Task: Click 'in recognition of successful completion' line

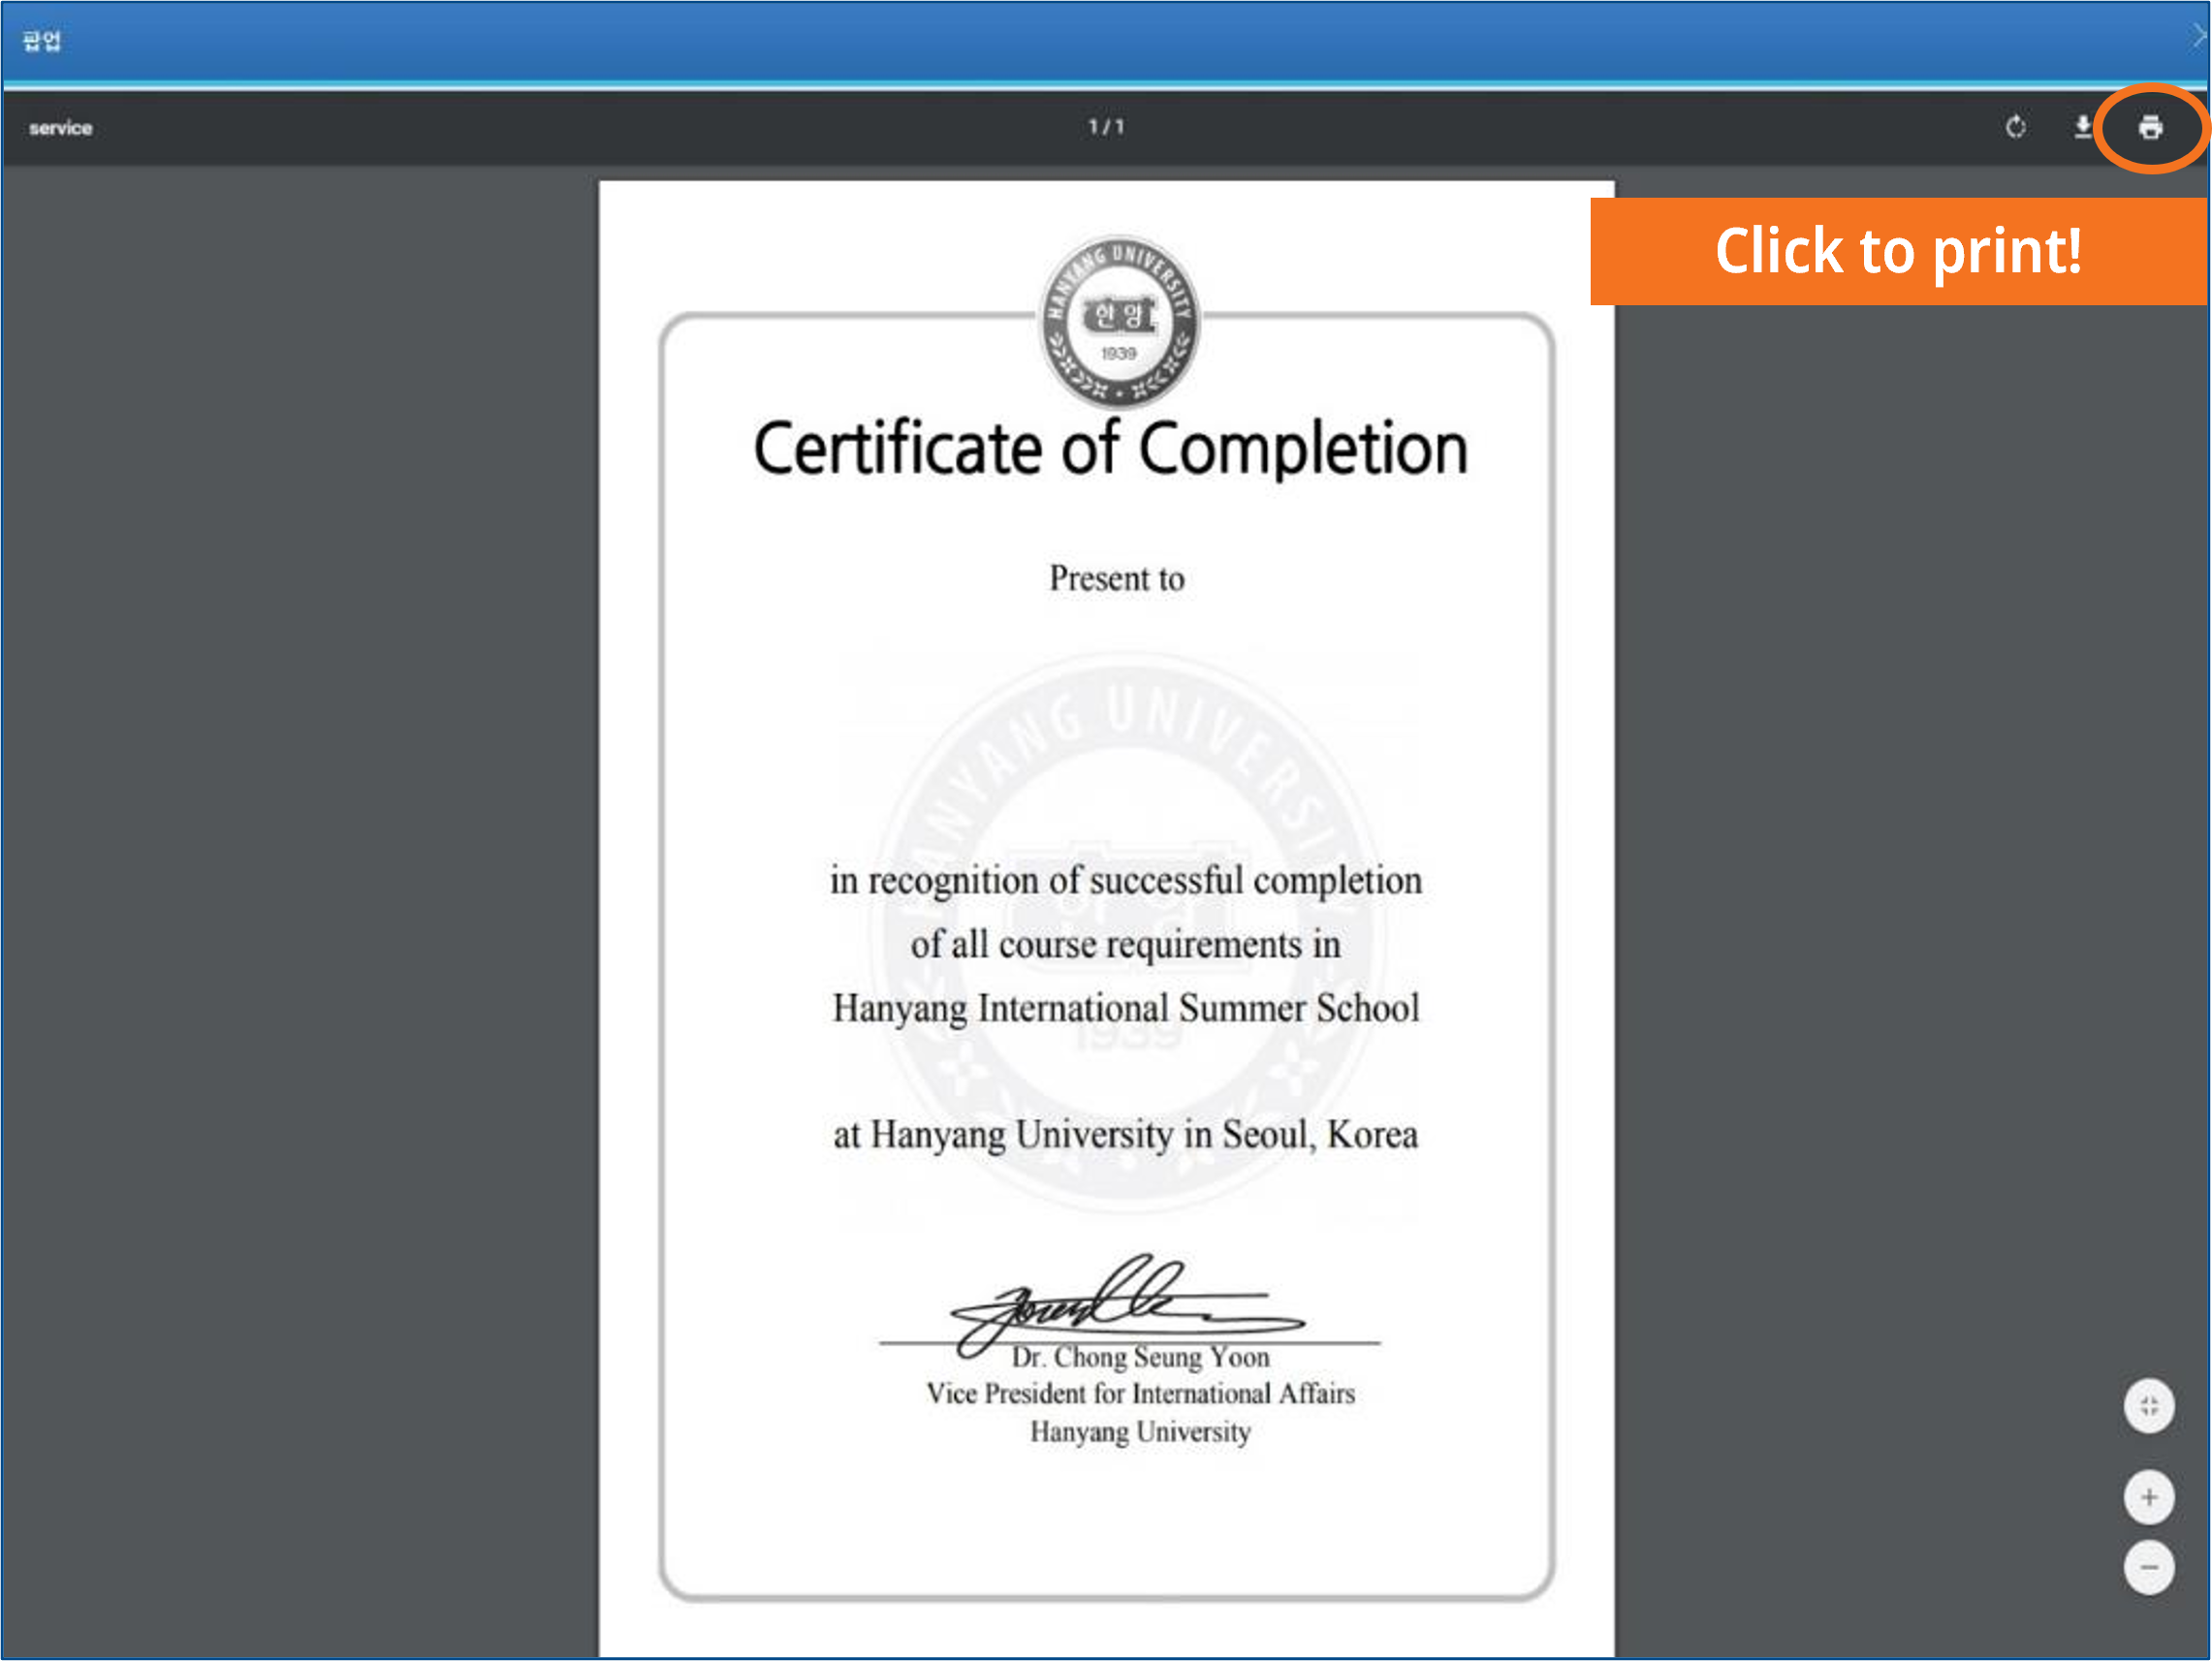Action: tap(1125, 881)
